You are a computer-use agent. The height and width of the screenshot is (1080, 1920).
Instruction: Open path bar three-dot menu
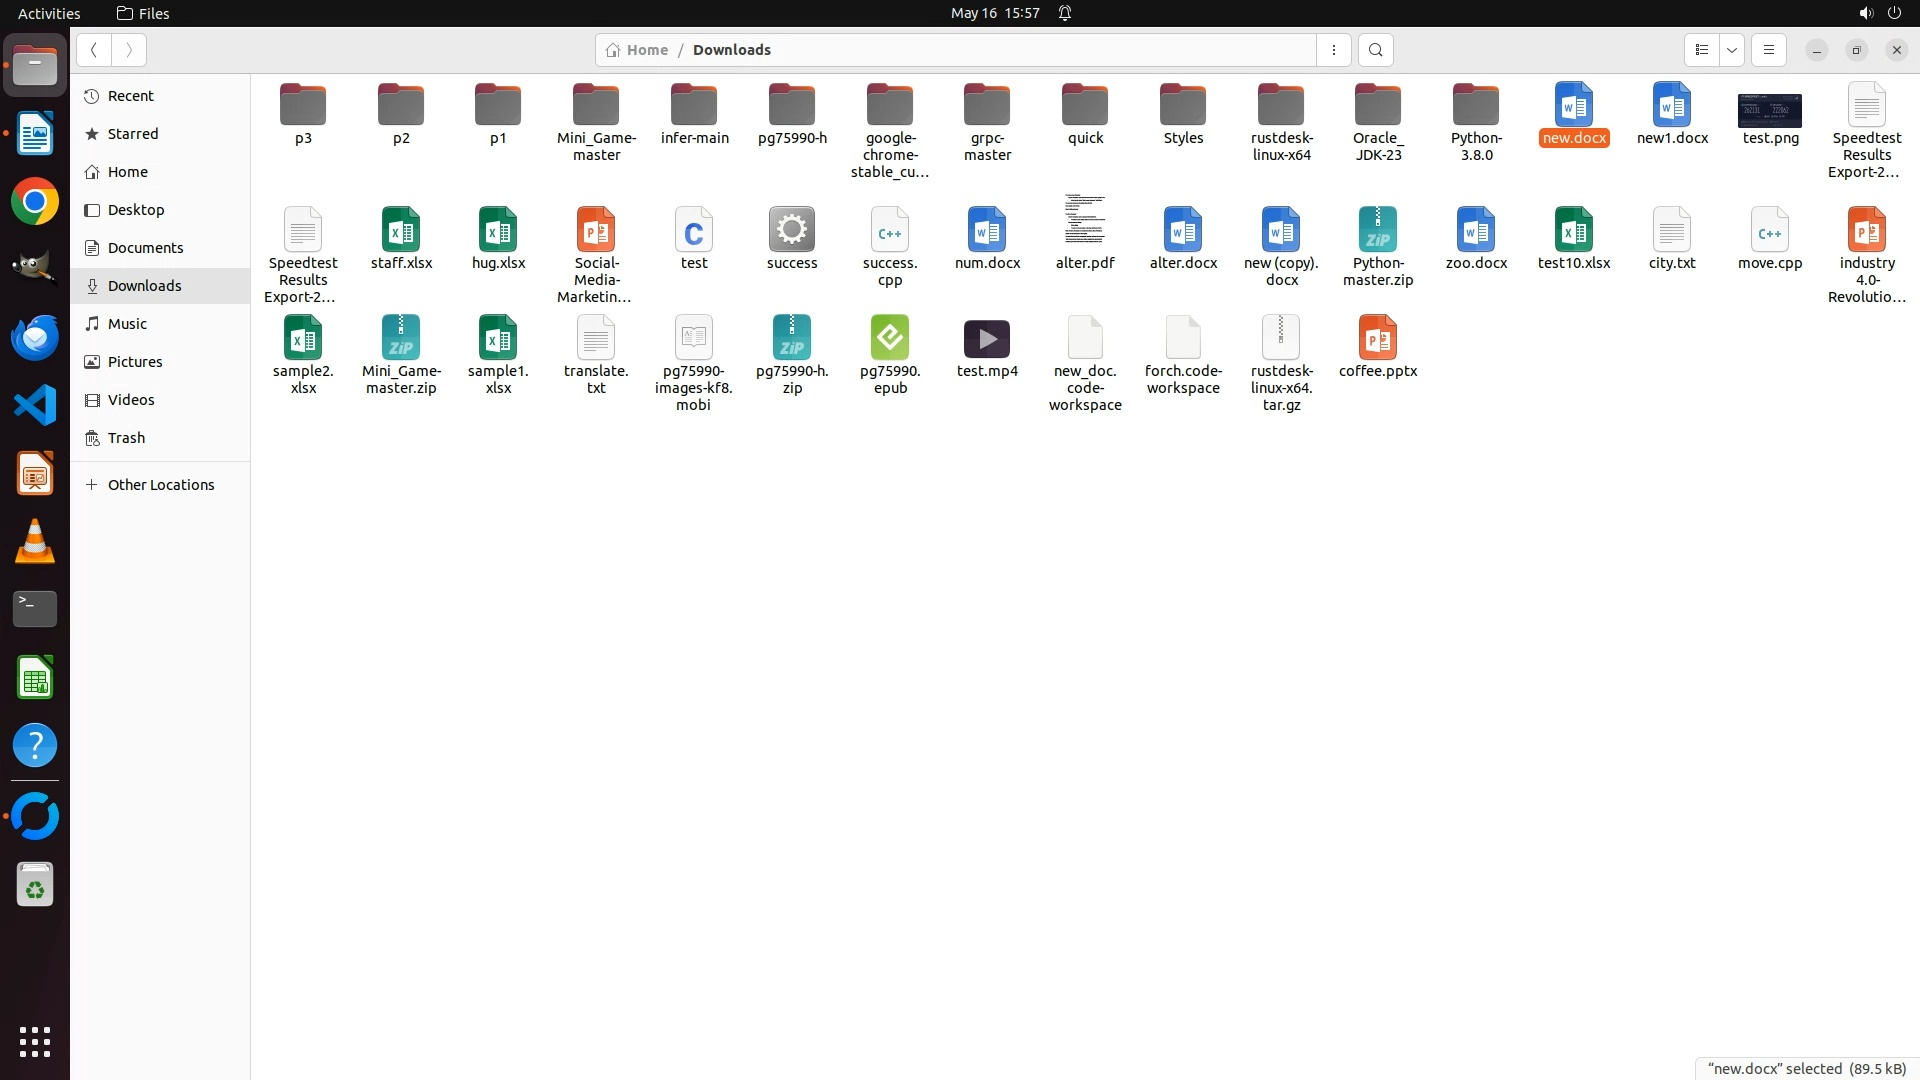point(1333,50)
